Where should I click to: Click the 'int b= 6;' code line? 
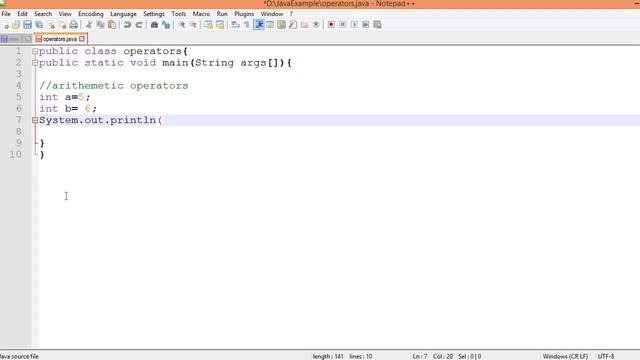(68, 109)
